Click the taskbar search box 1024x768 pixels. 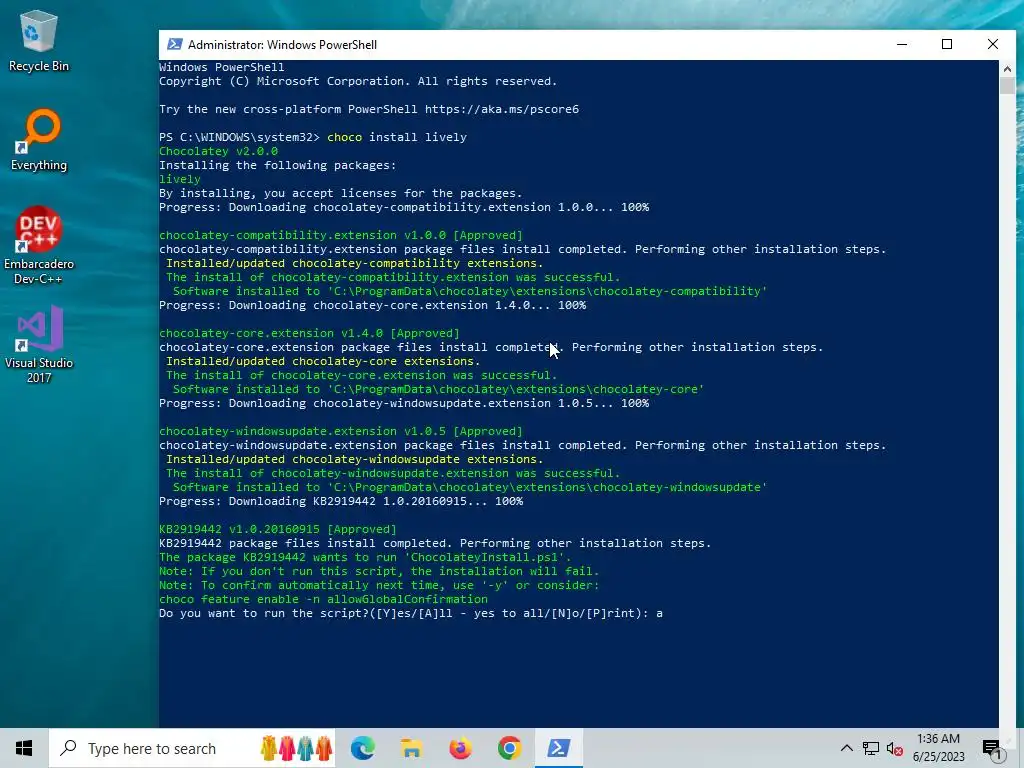click(x=192, y=748)
